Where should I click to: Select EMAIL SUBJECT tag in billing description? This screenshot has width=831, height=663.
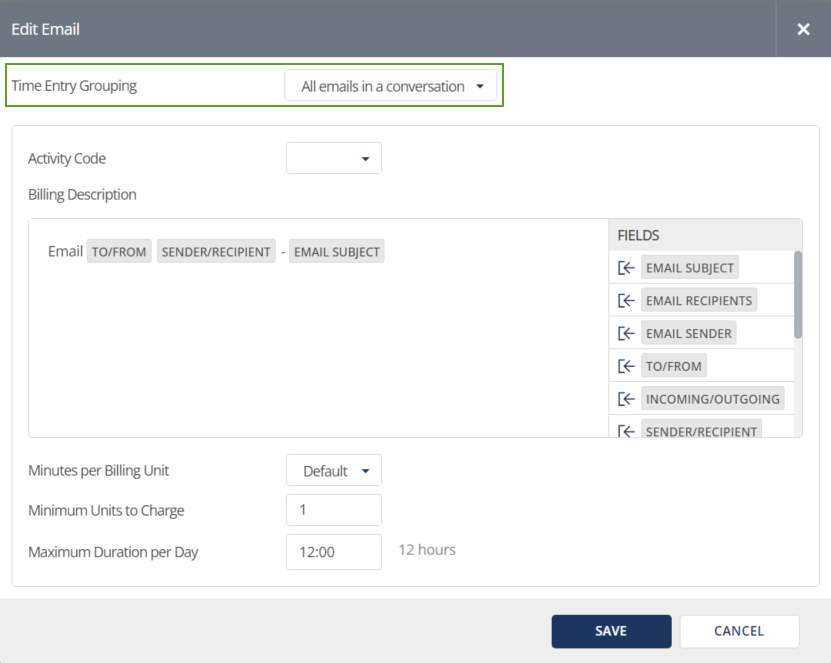[337, 252]
